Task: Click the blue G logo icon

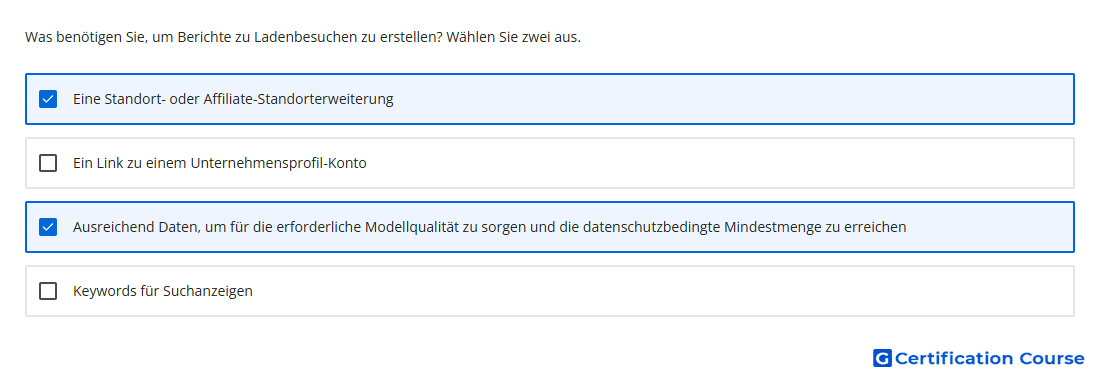Action: (882, 358)
